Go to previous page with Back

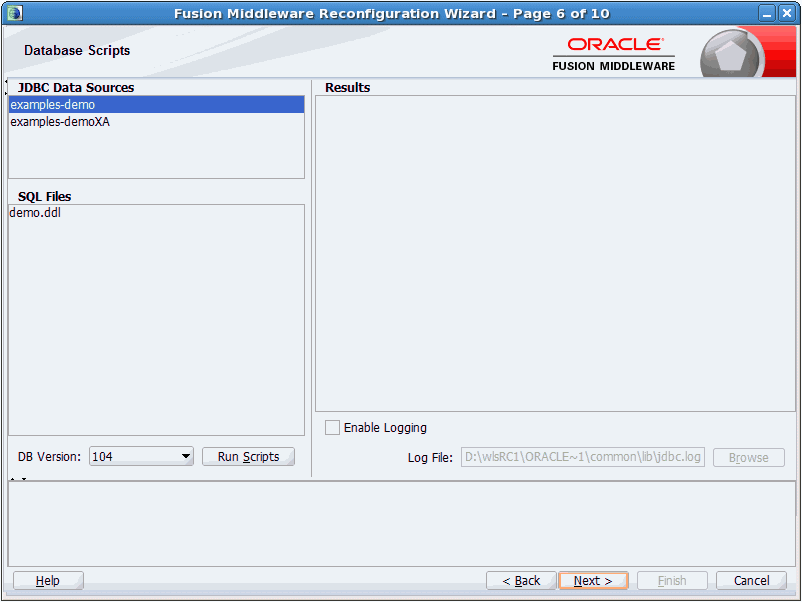pos(521,581)
